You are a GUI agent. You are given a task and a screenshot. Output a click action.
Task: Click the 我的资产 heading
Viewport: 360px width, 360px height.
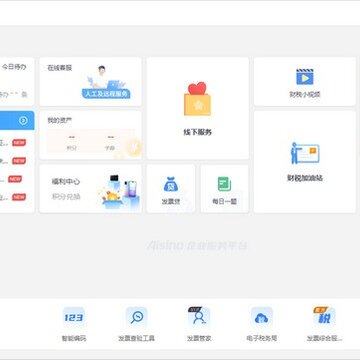[60, 121]
